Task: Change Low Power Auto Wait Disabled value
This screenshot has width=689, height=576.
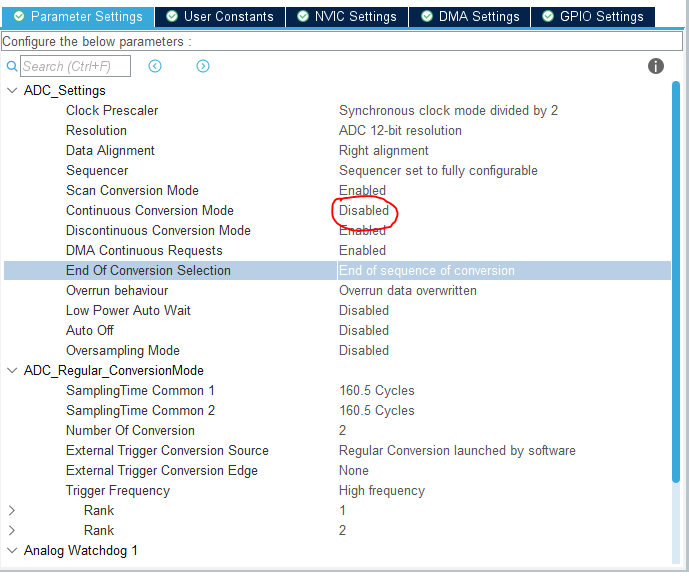Action: pyautogui.click(x=364, y=311)
